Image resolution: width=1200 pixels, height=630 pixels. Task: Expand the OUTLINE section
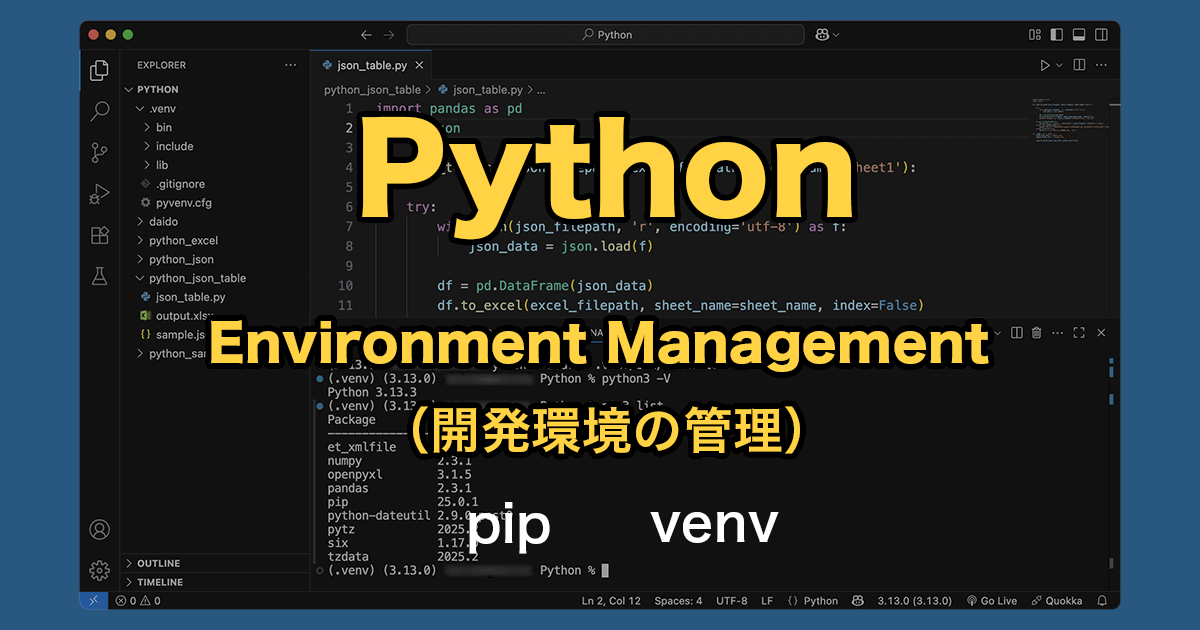click(214, 563)
